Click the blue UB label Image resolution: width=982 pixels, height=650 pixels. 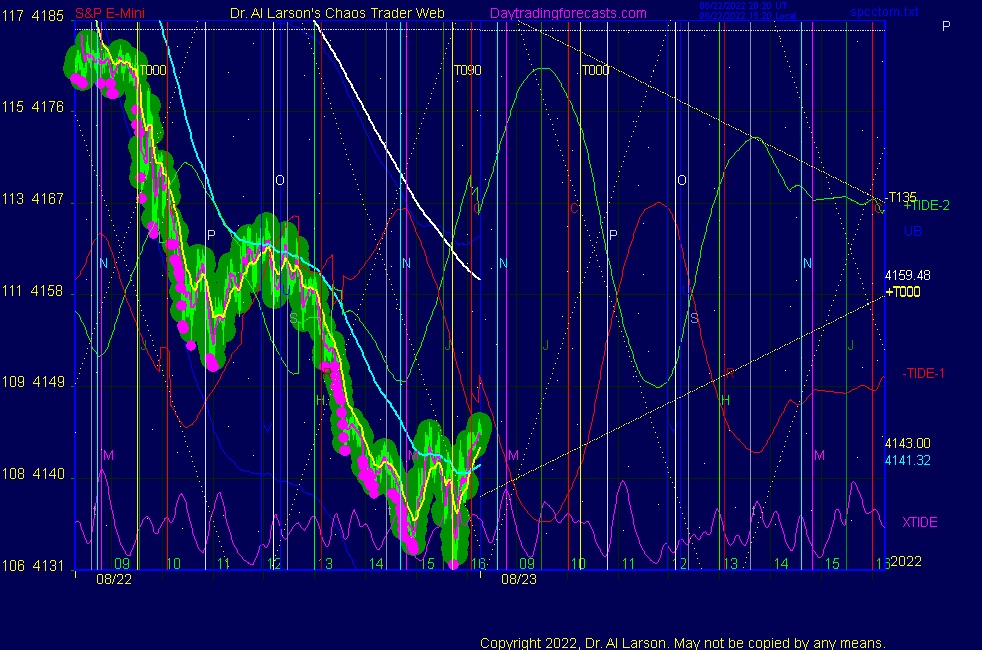[x=913, y=231]
